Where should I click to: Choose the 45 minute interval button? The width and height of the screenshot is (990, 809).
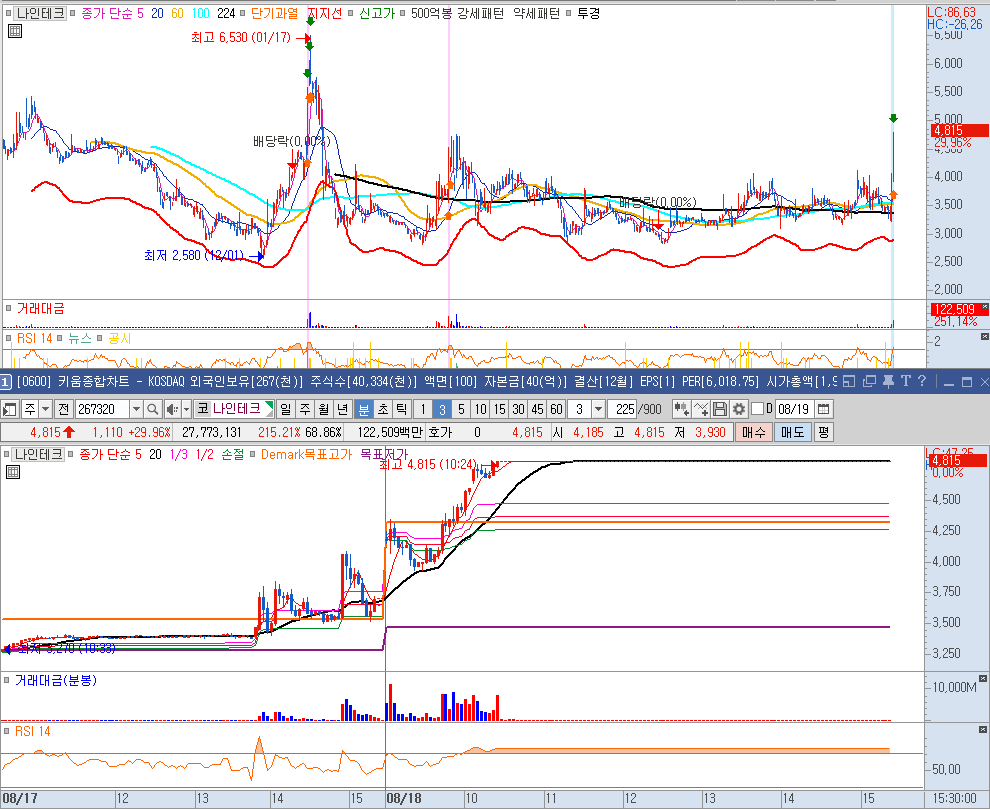[x=537, y=409]
